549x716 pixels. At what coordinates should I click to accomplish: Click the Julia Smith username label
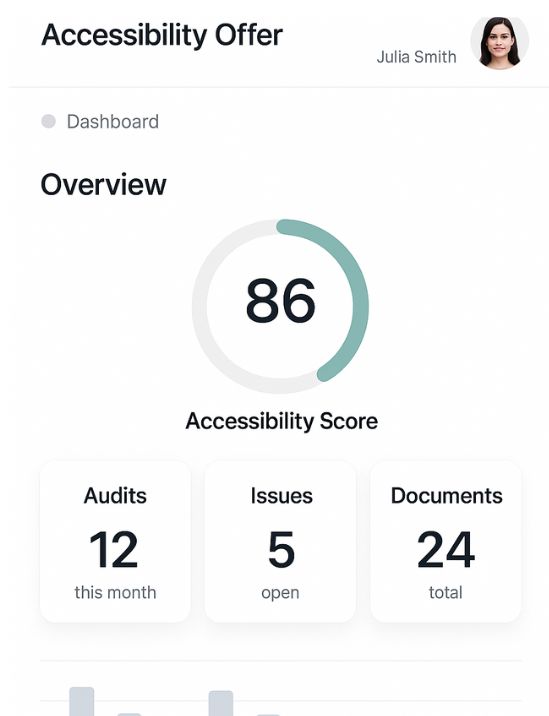pyautogui.click(x=416, y=57)
